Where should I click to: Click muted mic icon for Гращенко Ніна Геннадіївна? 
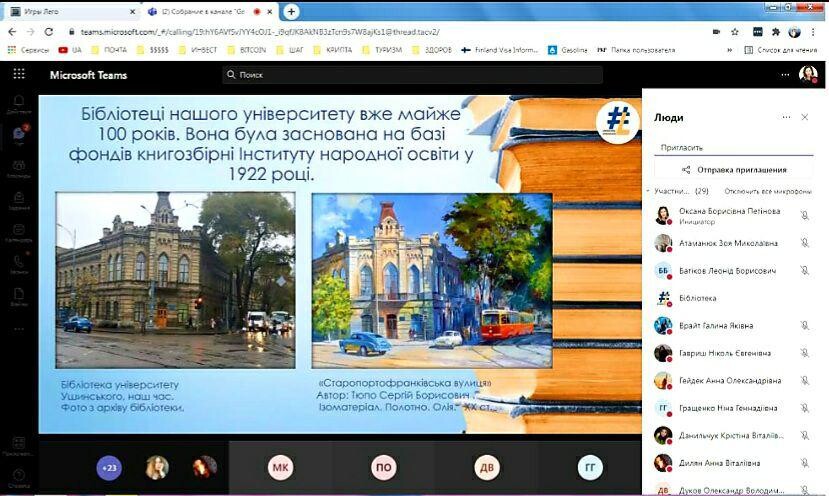pos(804,408)
